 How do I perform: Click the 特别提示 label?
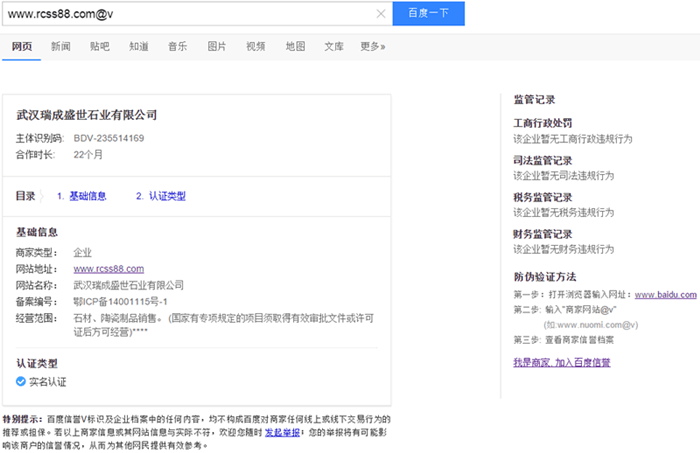pos(22,419)
